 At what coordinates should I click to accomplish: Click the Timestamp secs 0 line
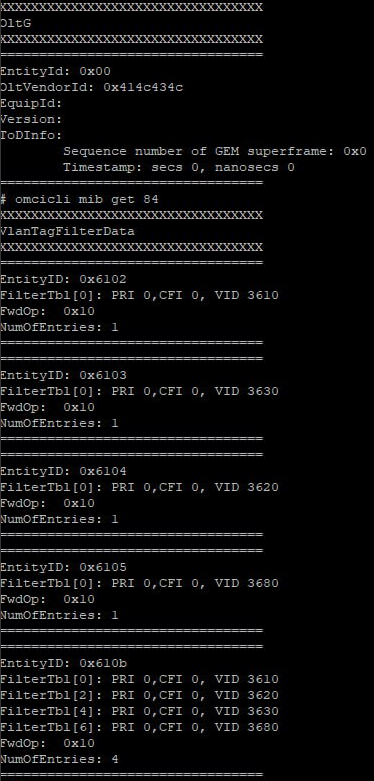(179, 167)
